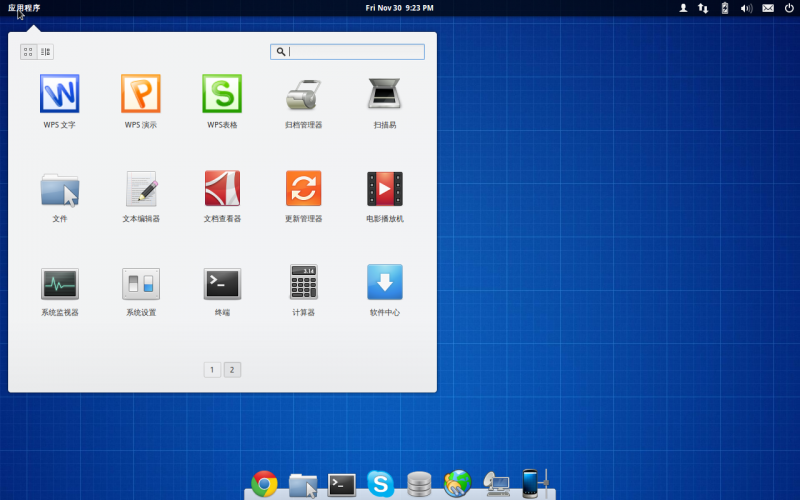Click 应用程序 menu in top panel
The image size is (800, 500).
point(24,8)
